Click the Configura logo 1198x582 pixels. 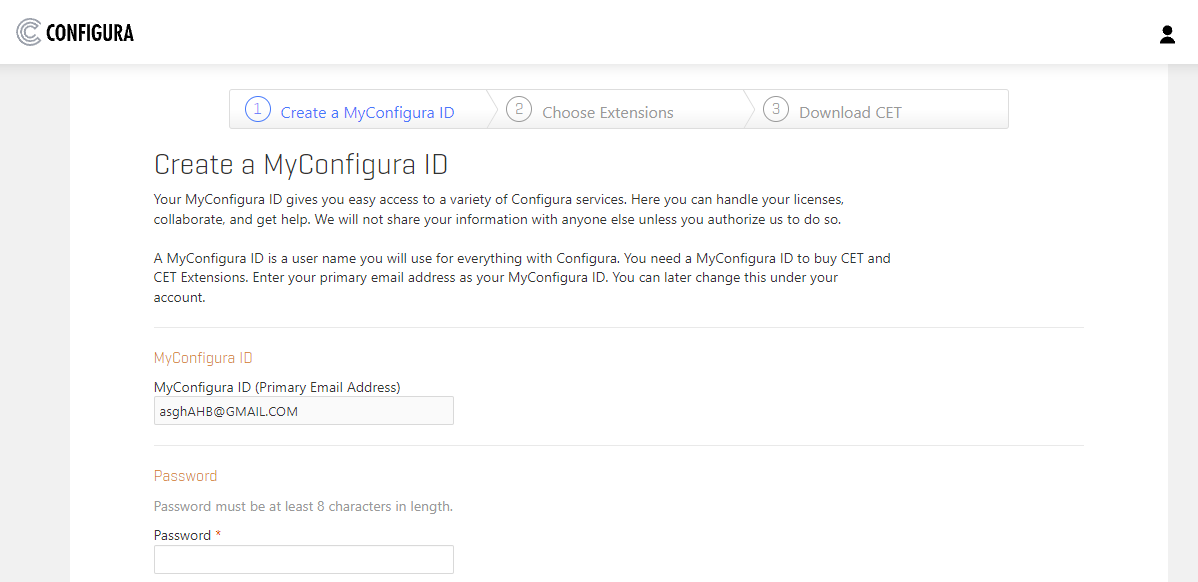[x=75, y=32]
